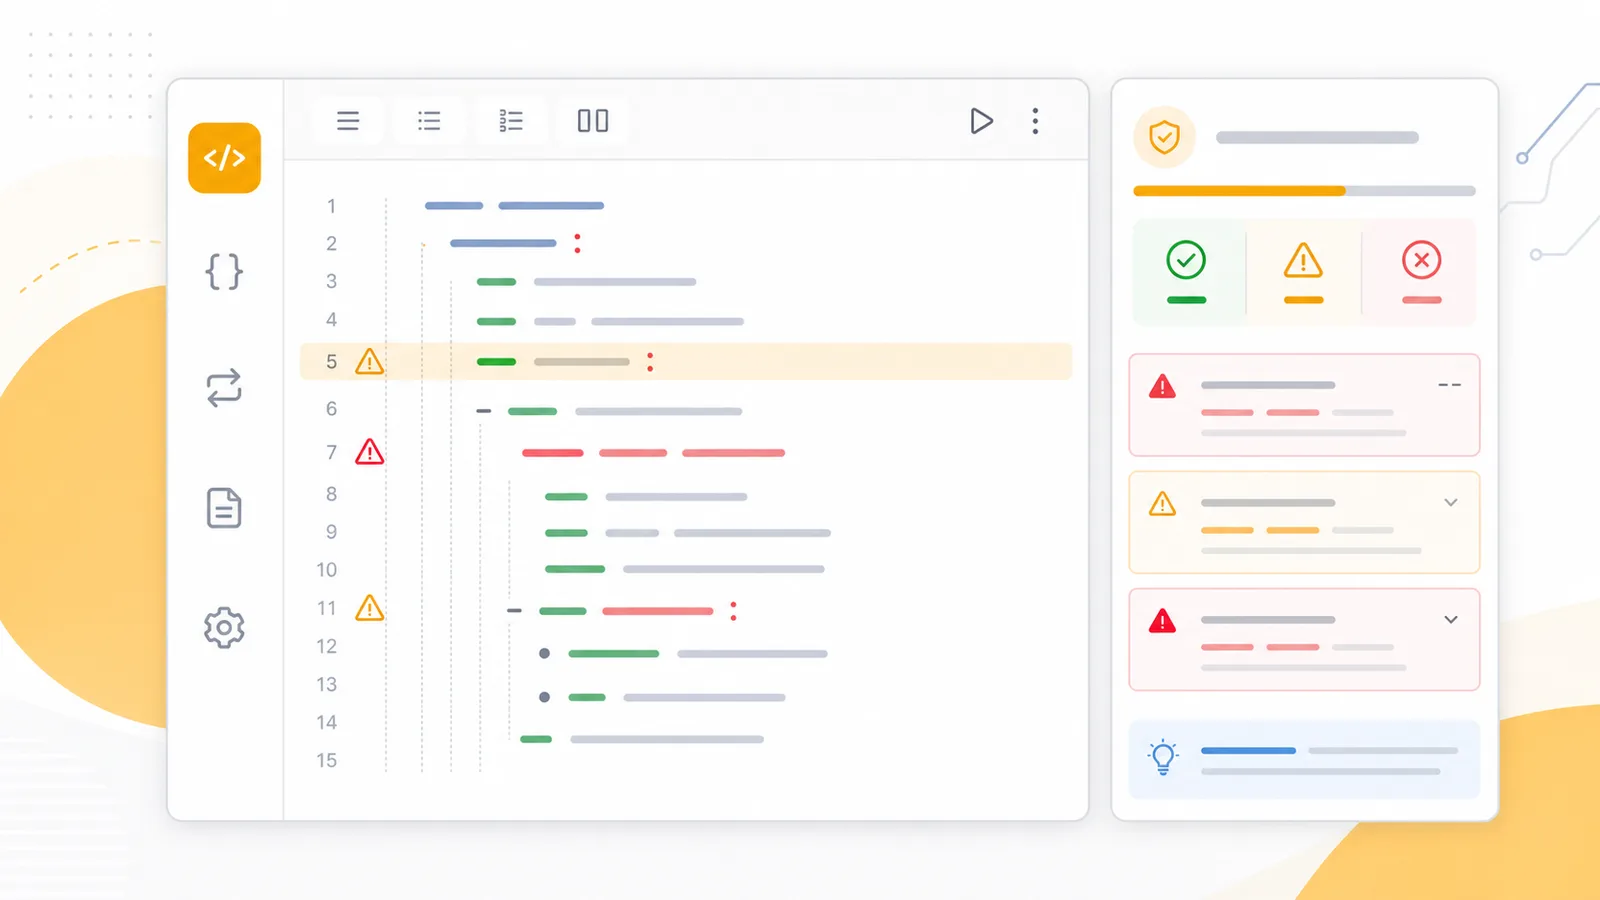
Task: Open the loop arrows sync icon
Action: pos(224,388)
